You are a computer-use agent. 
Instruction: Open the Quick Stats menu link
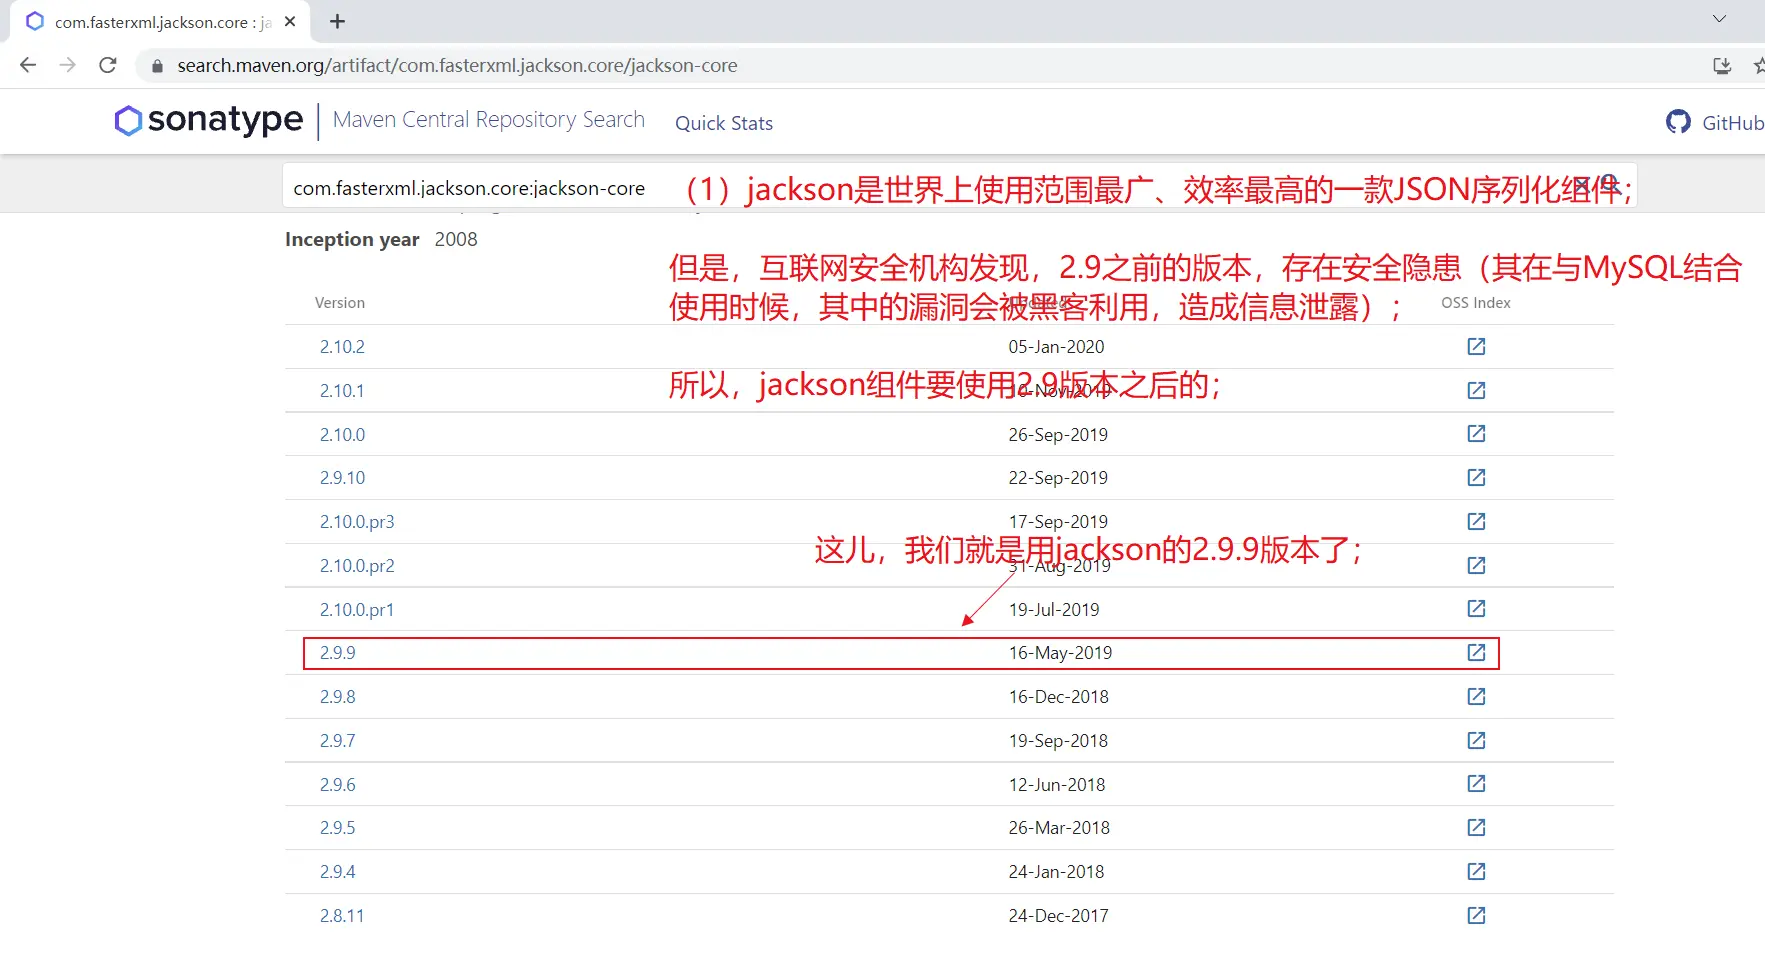coord(723,123)
